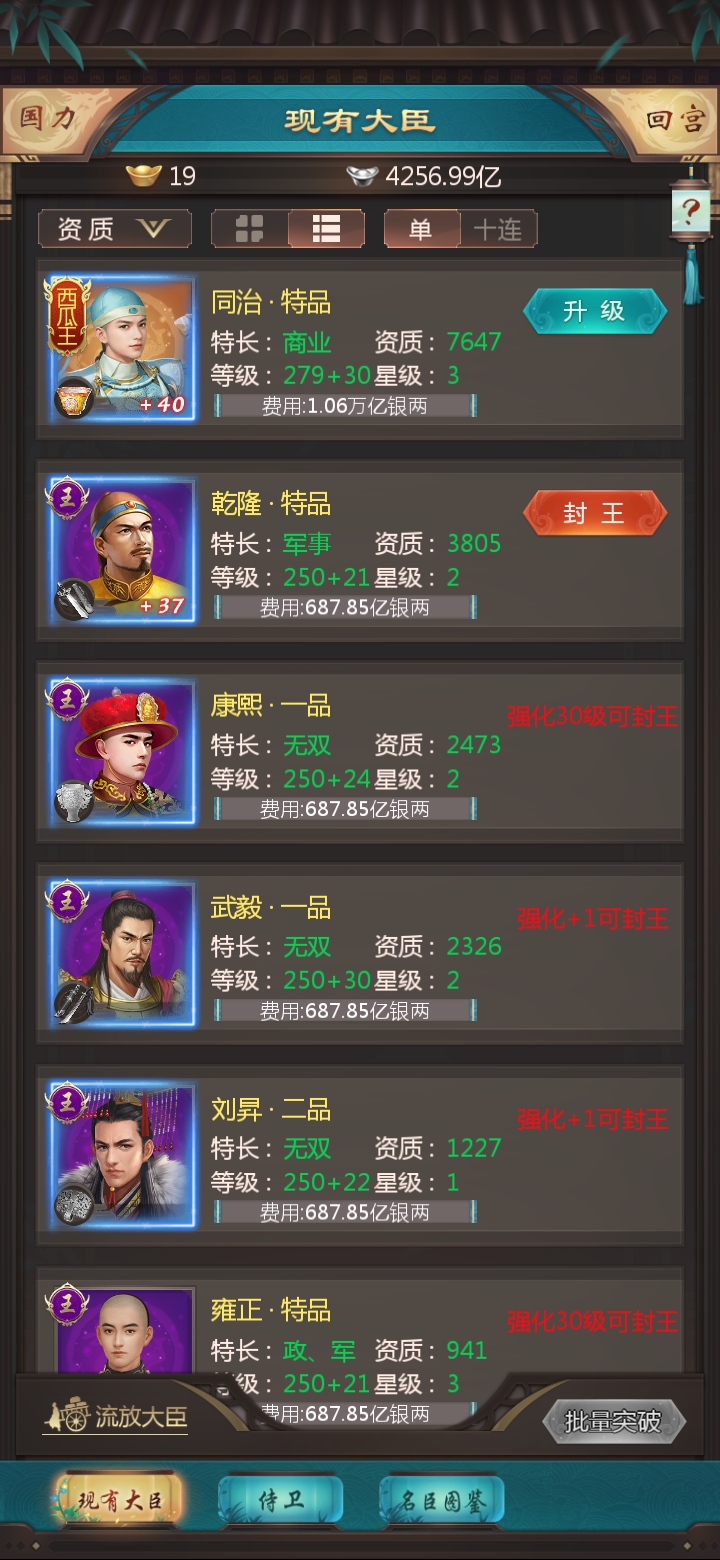Switch to grid view layout icon
Viewport: 720px width, 1560px height.
pyautogui.click(x=249, y=229)
